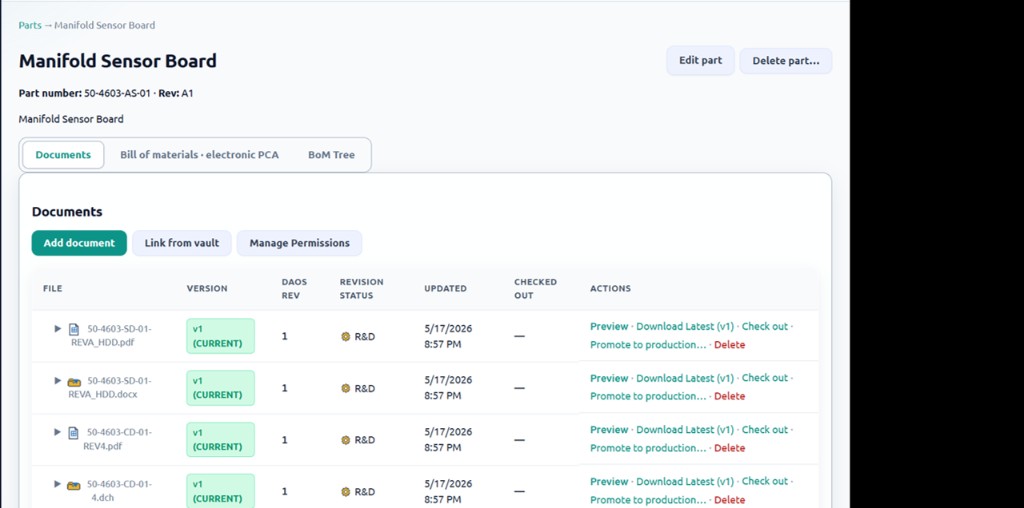The image size is (1024, 508).
Task: Click the DAOS REV column header
Action: (x=294, y=289)
